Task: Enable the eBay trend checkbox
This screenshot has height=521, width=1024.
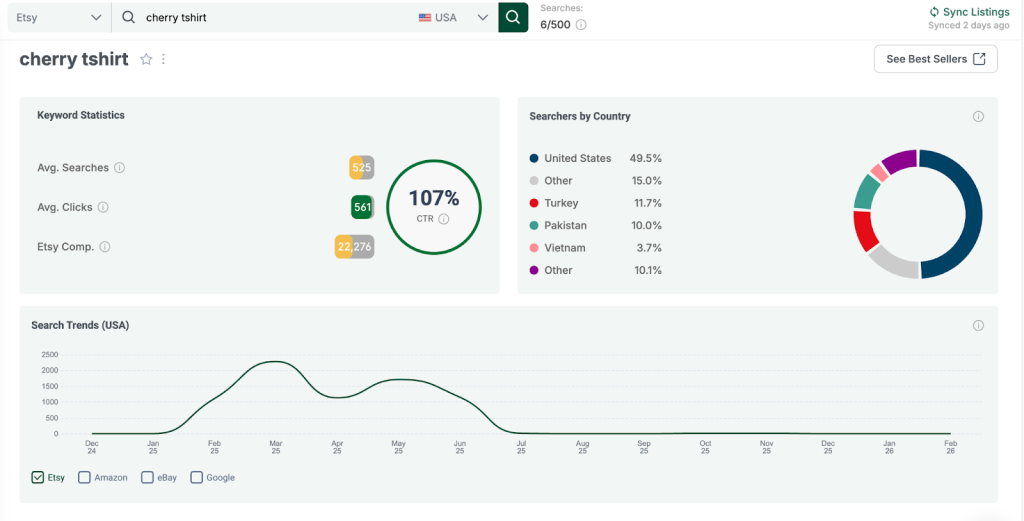Action: pyautogui.click(x=147, y=478)
